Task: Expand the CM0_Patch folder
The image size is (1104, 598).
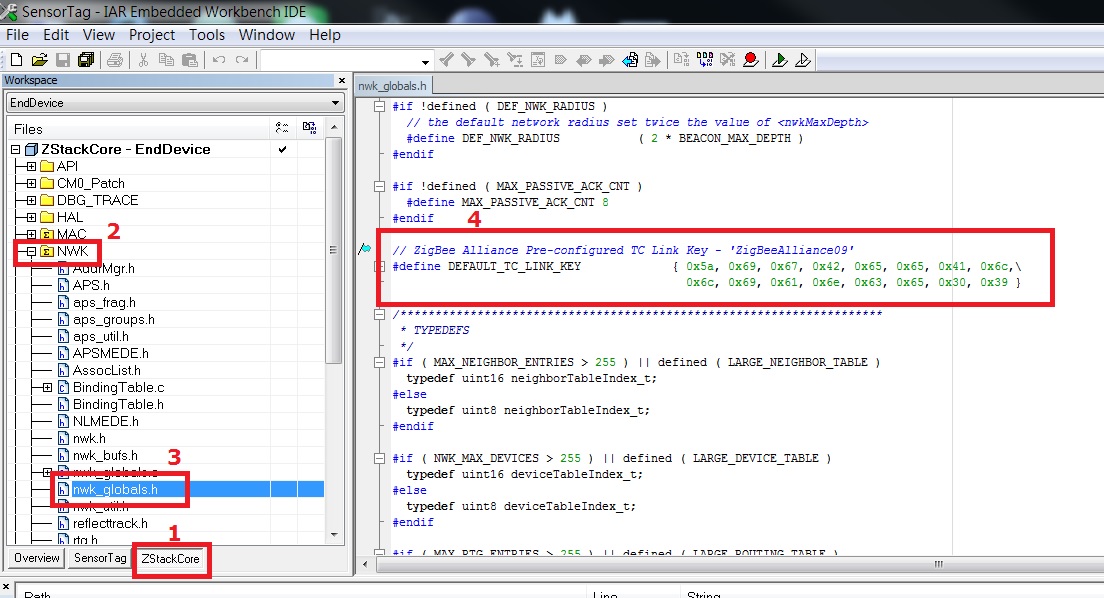Action: (31, 183)
